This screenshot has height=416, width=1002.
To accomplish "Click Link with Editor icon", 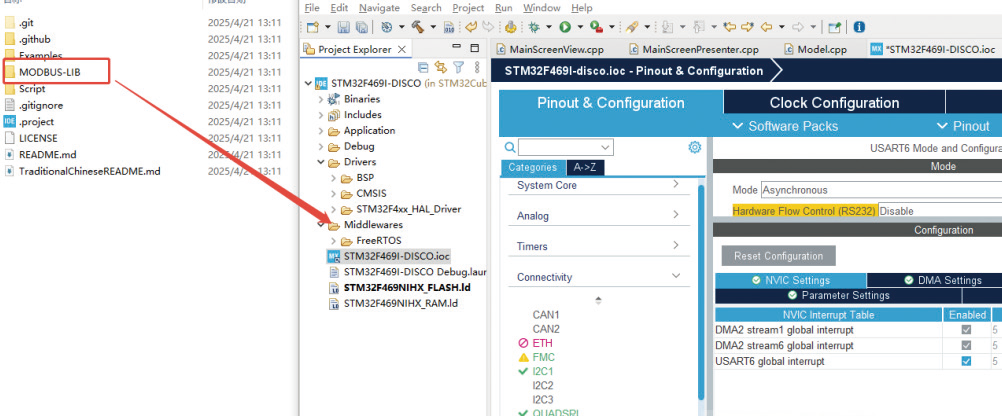I will [x=440, y=67].
